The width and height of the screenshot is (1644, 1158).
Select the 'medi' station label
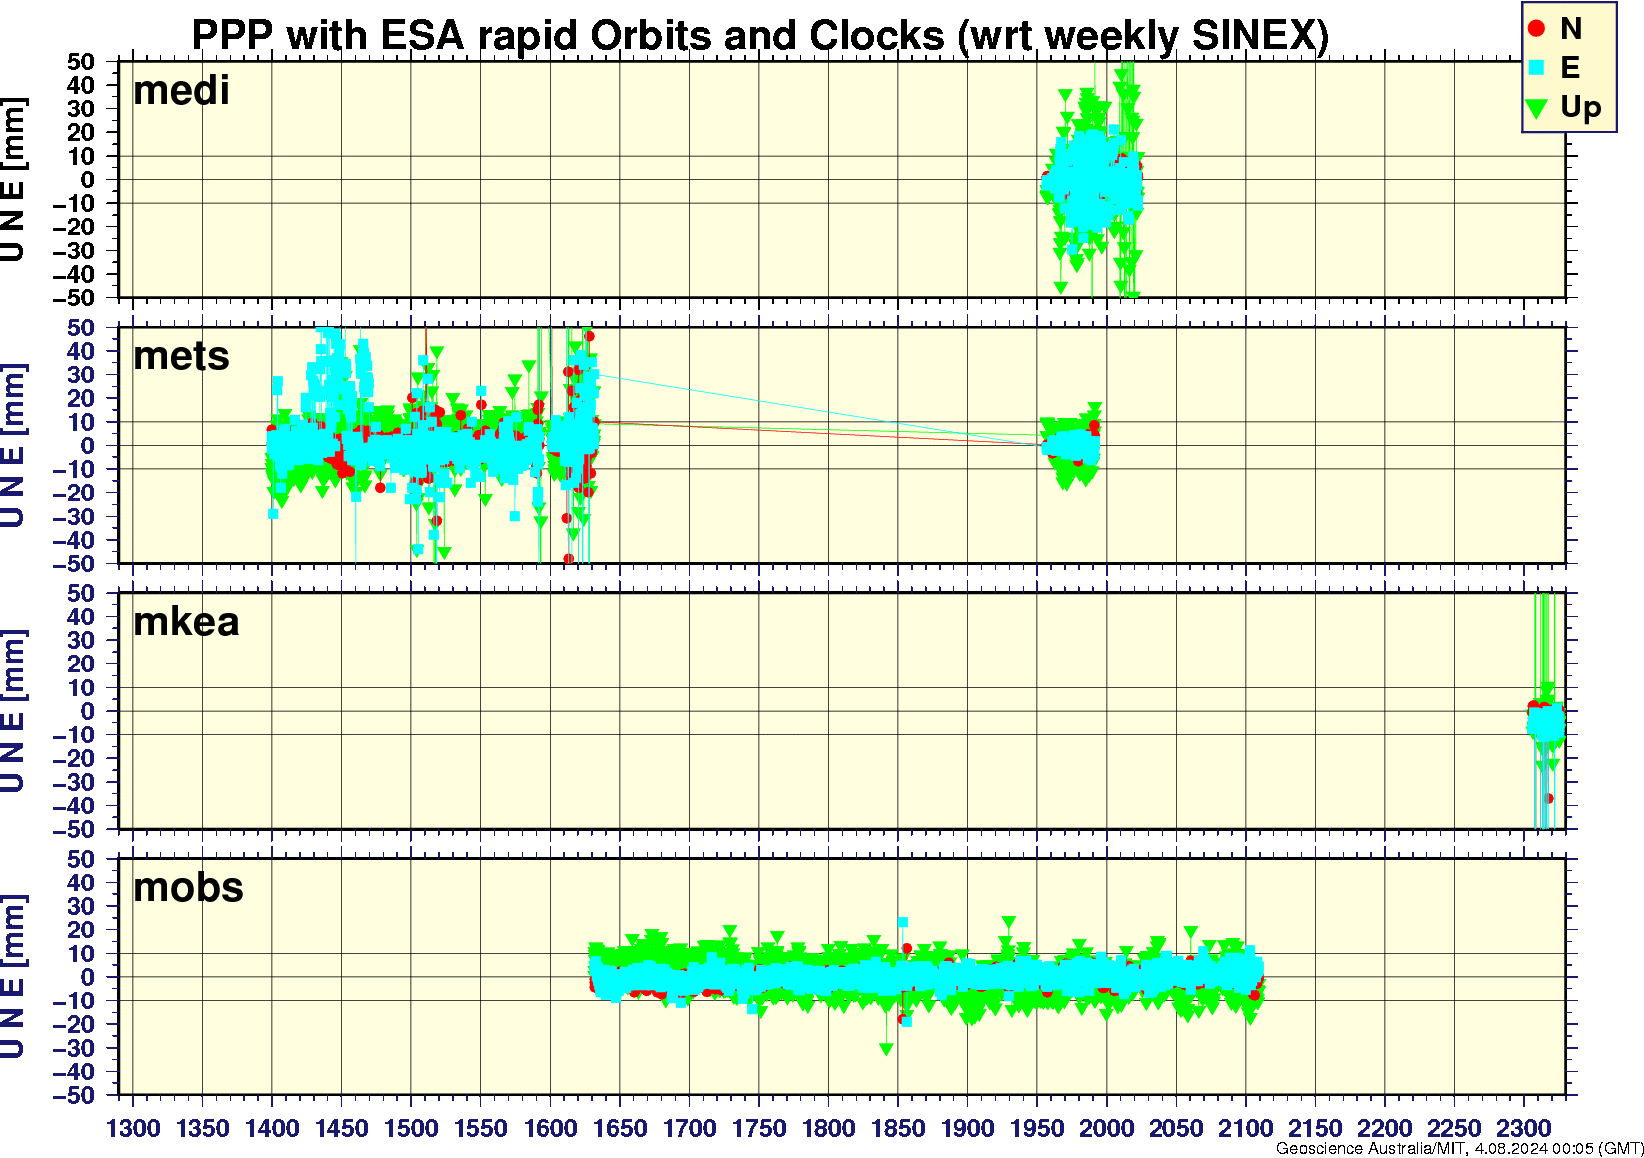point(181,90)
